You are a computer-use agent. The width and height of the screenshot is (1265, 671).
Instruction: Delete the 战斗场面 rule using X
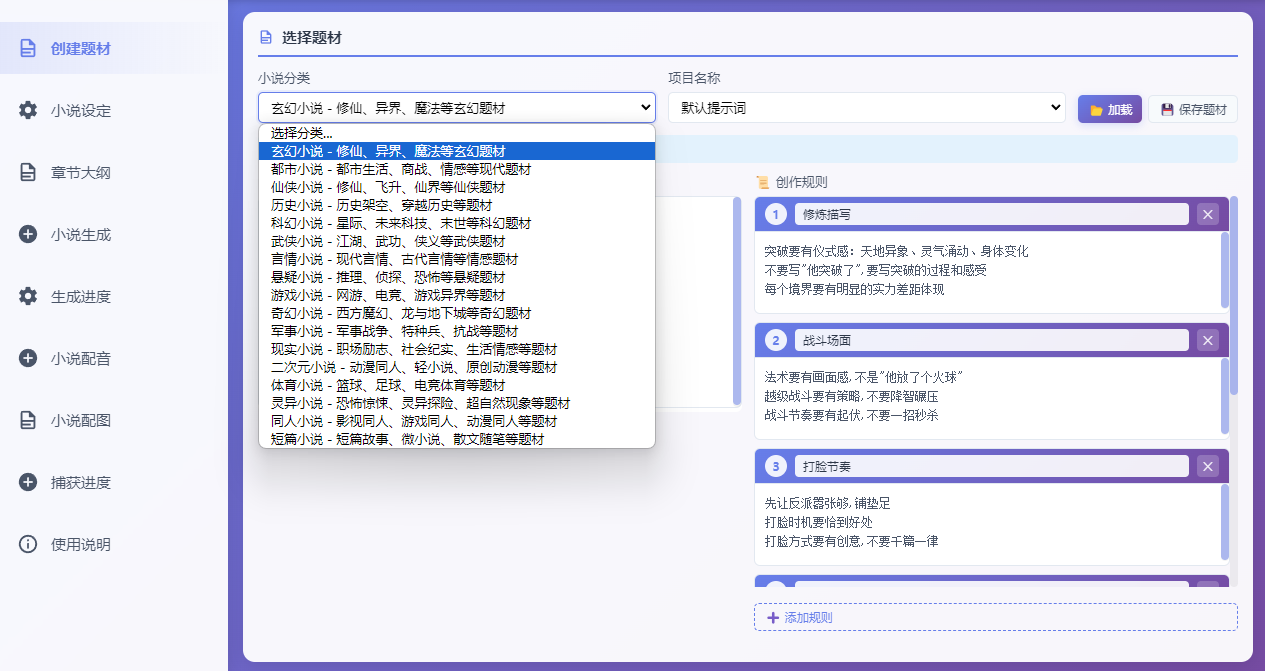point(1208,340)
